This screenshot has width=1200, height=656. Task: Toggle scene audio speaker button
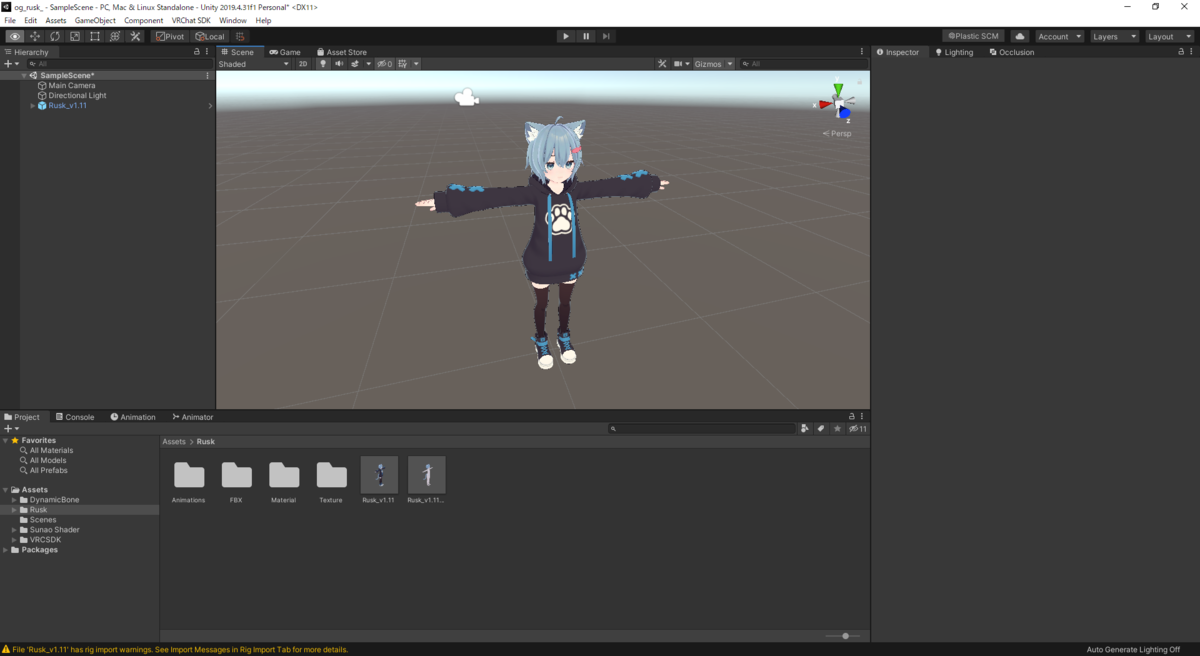(339, 64)
